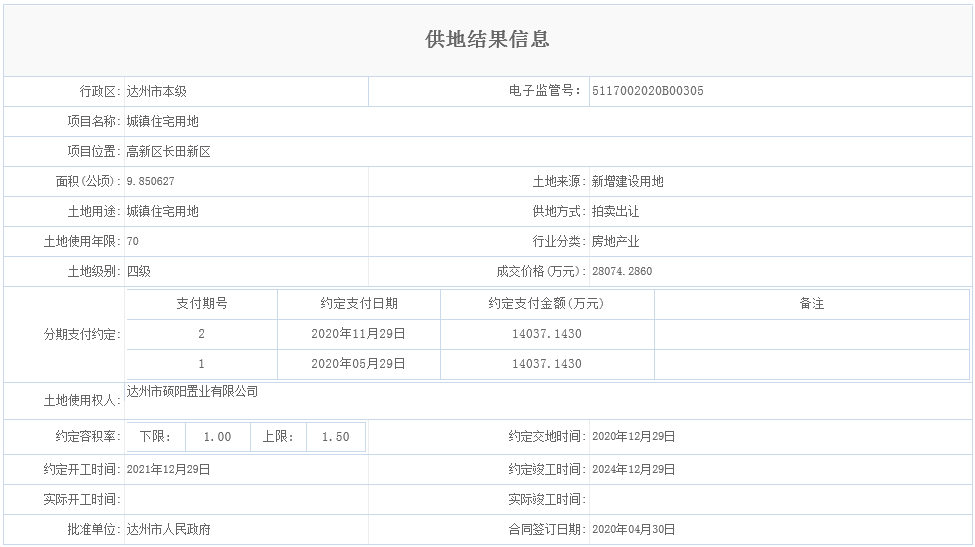
Task: Select the supervision number 5117002020B00305
Action: (647, 91)
